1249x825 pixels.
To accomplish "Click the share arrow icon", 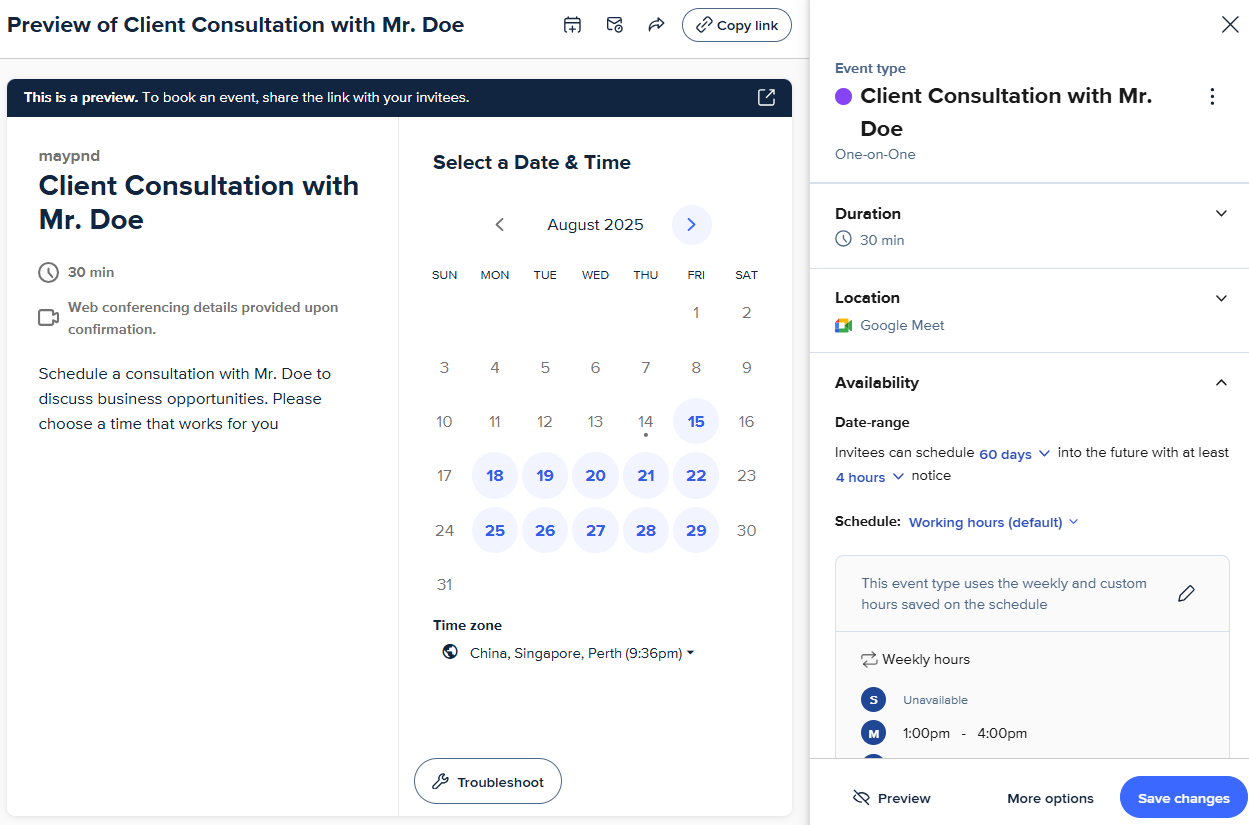I will pyautogui.click(x=656, y=25).
